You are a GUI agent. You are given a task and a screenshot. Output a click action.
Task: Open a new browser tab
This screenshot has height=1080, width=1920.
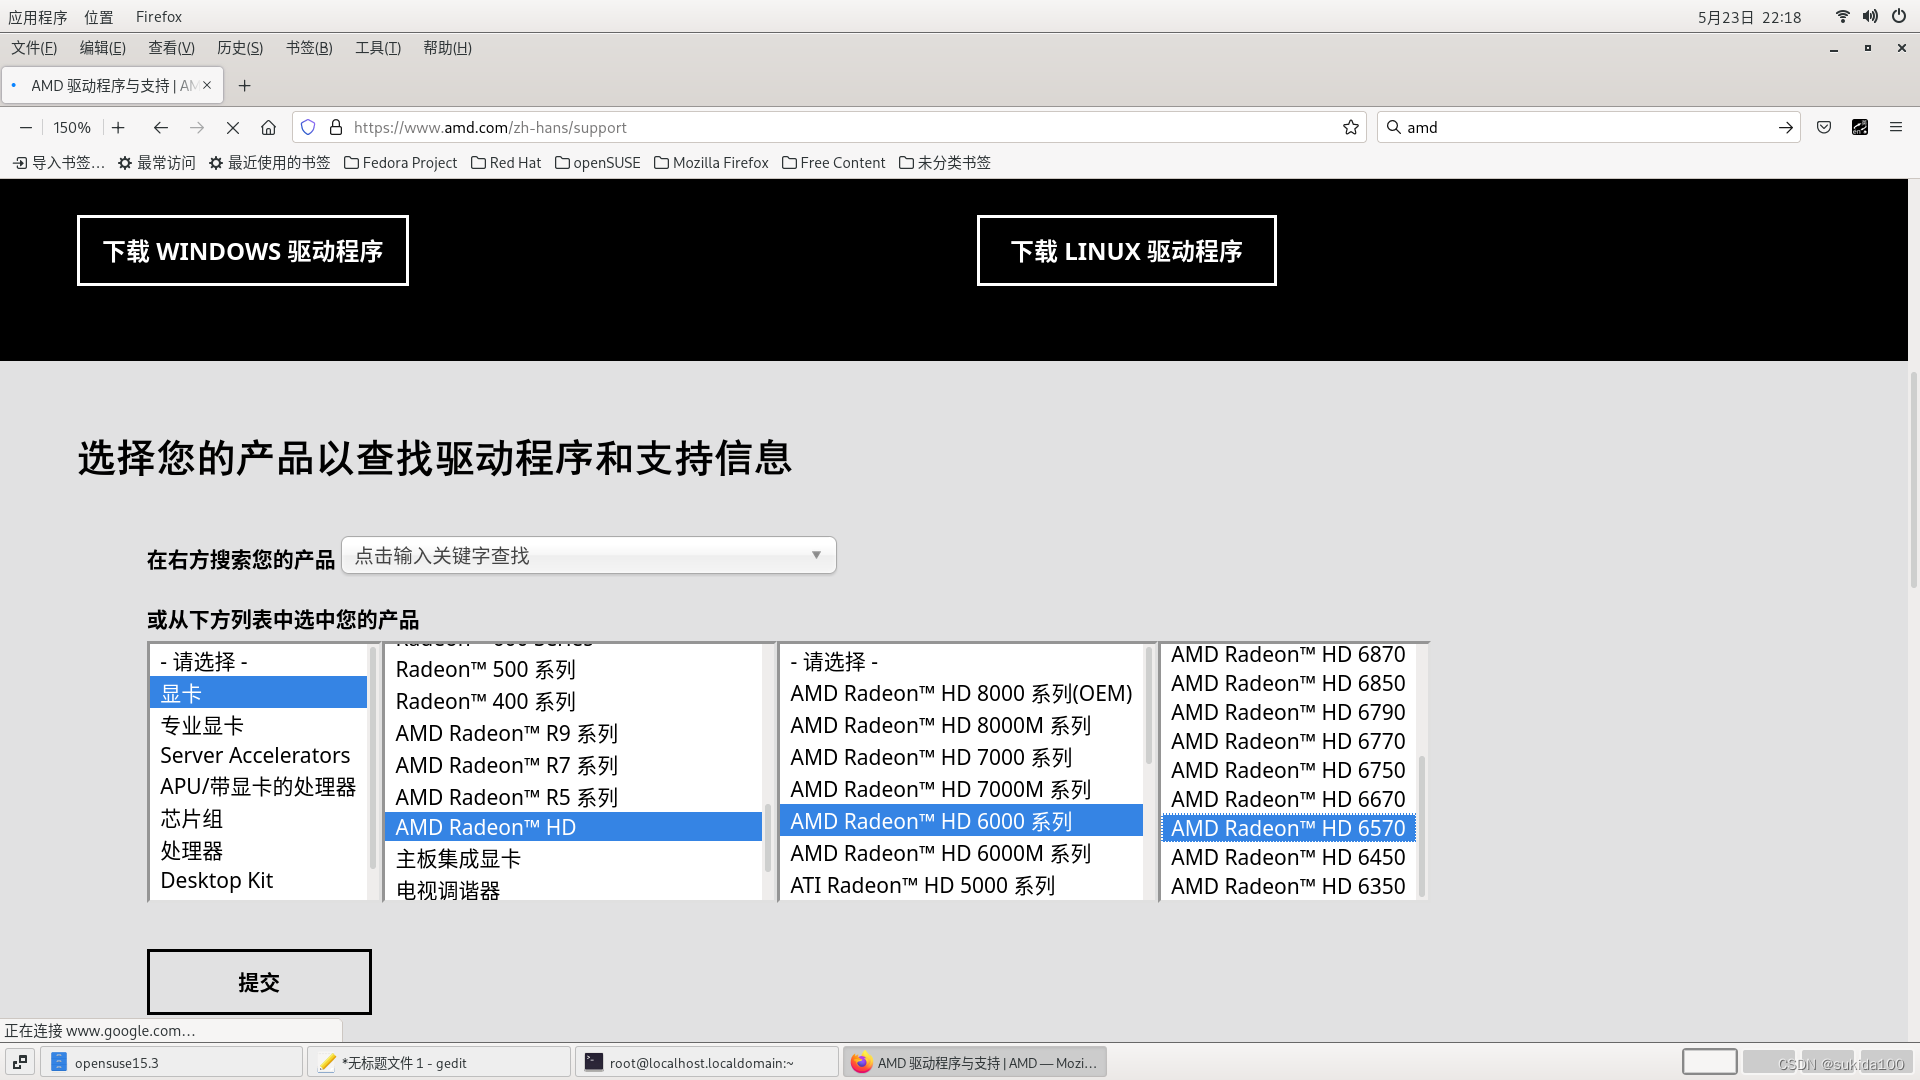pos(244,86)
